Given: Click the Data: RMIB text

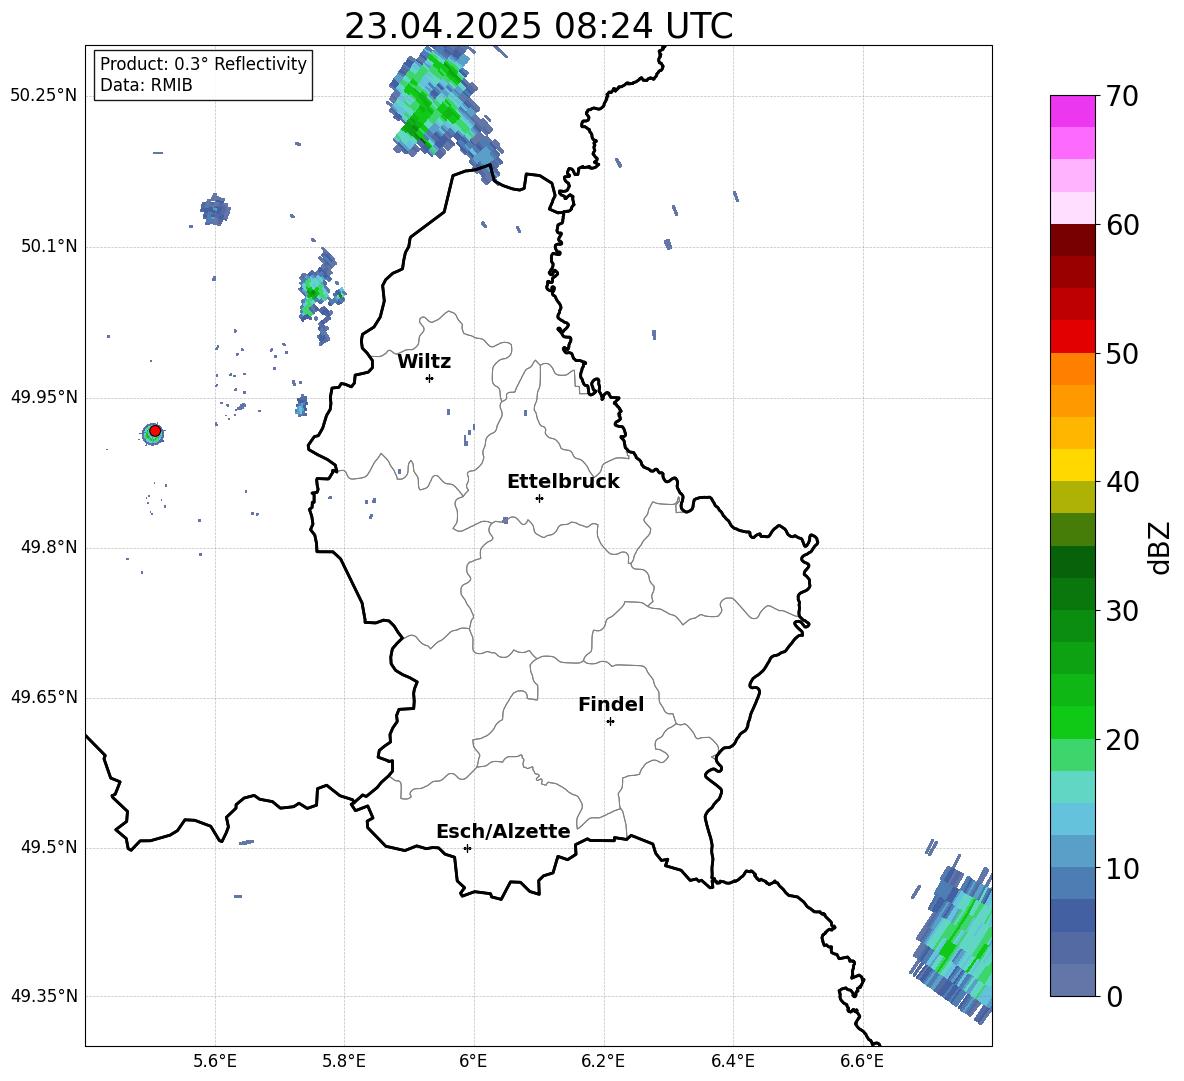Looking at the screenshot, I should [x=146, y=85].
